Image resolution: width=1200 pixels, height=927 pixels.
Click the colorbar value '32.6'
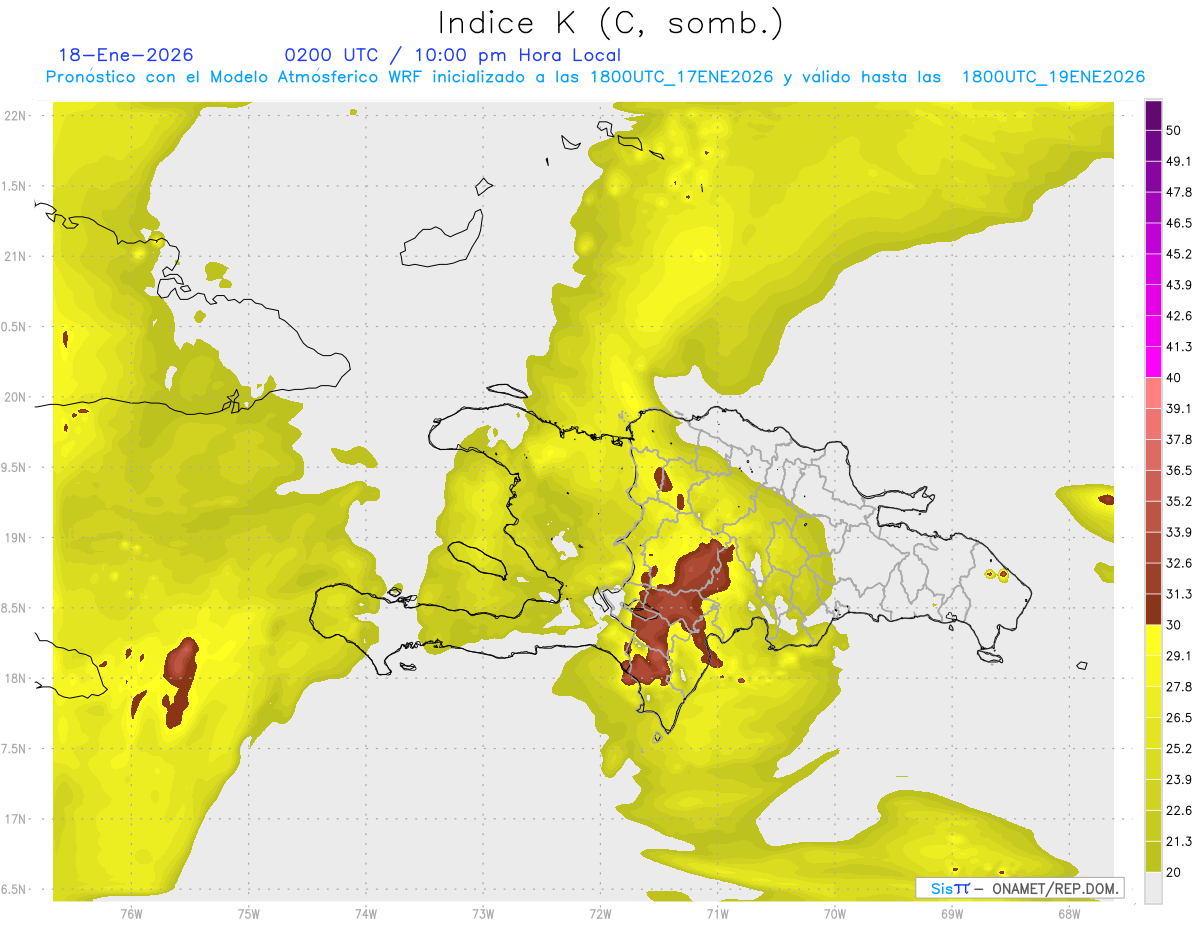(x=1179, y=563)
